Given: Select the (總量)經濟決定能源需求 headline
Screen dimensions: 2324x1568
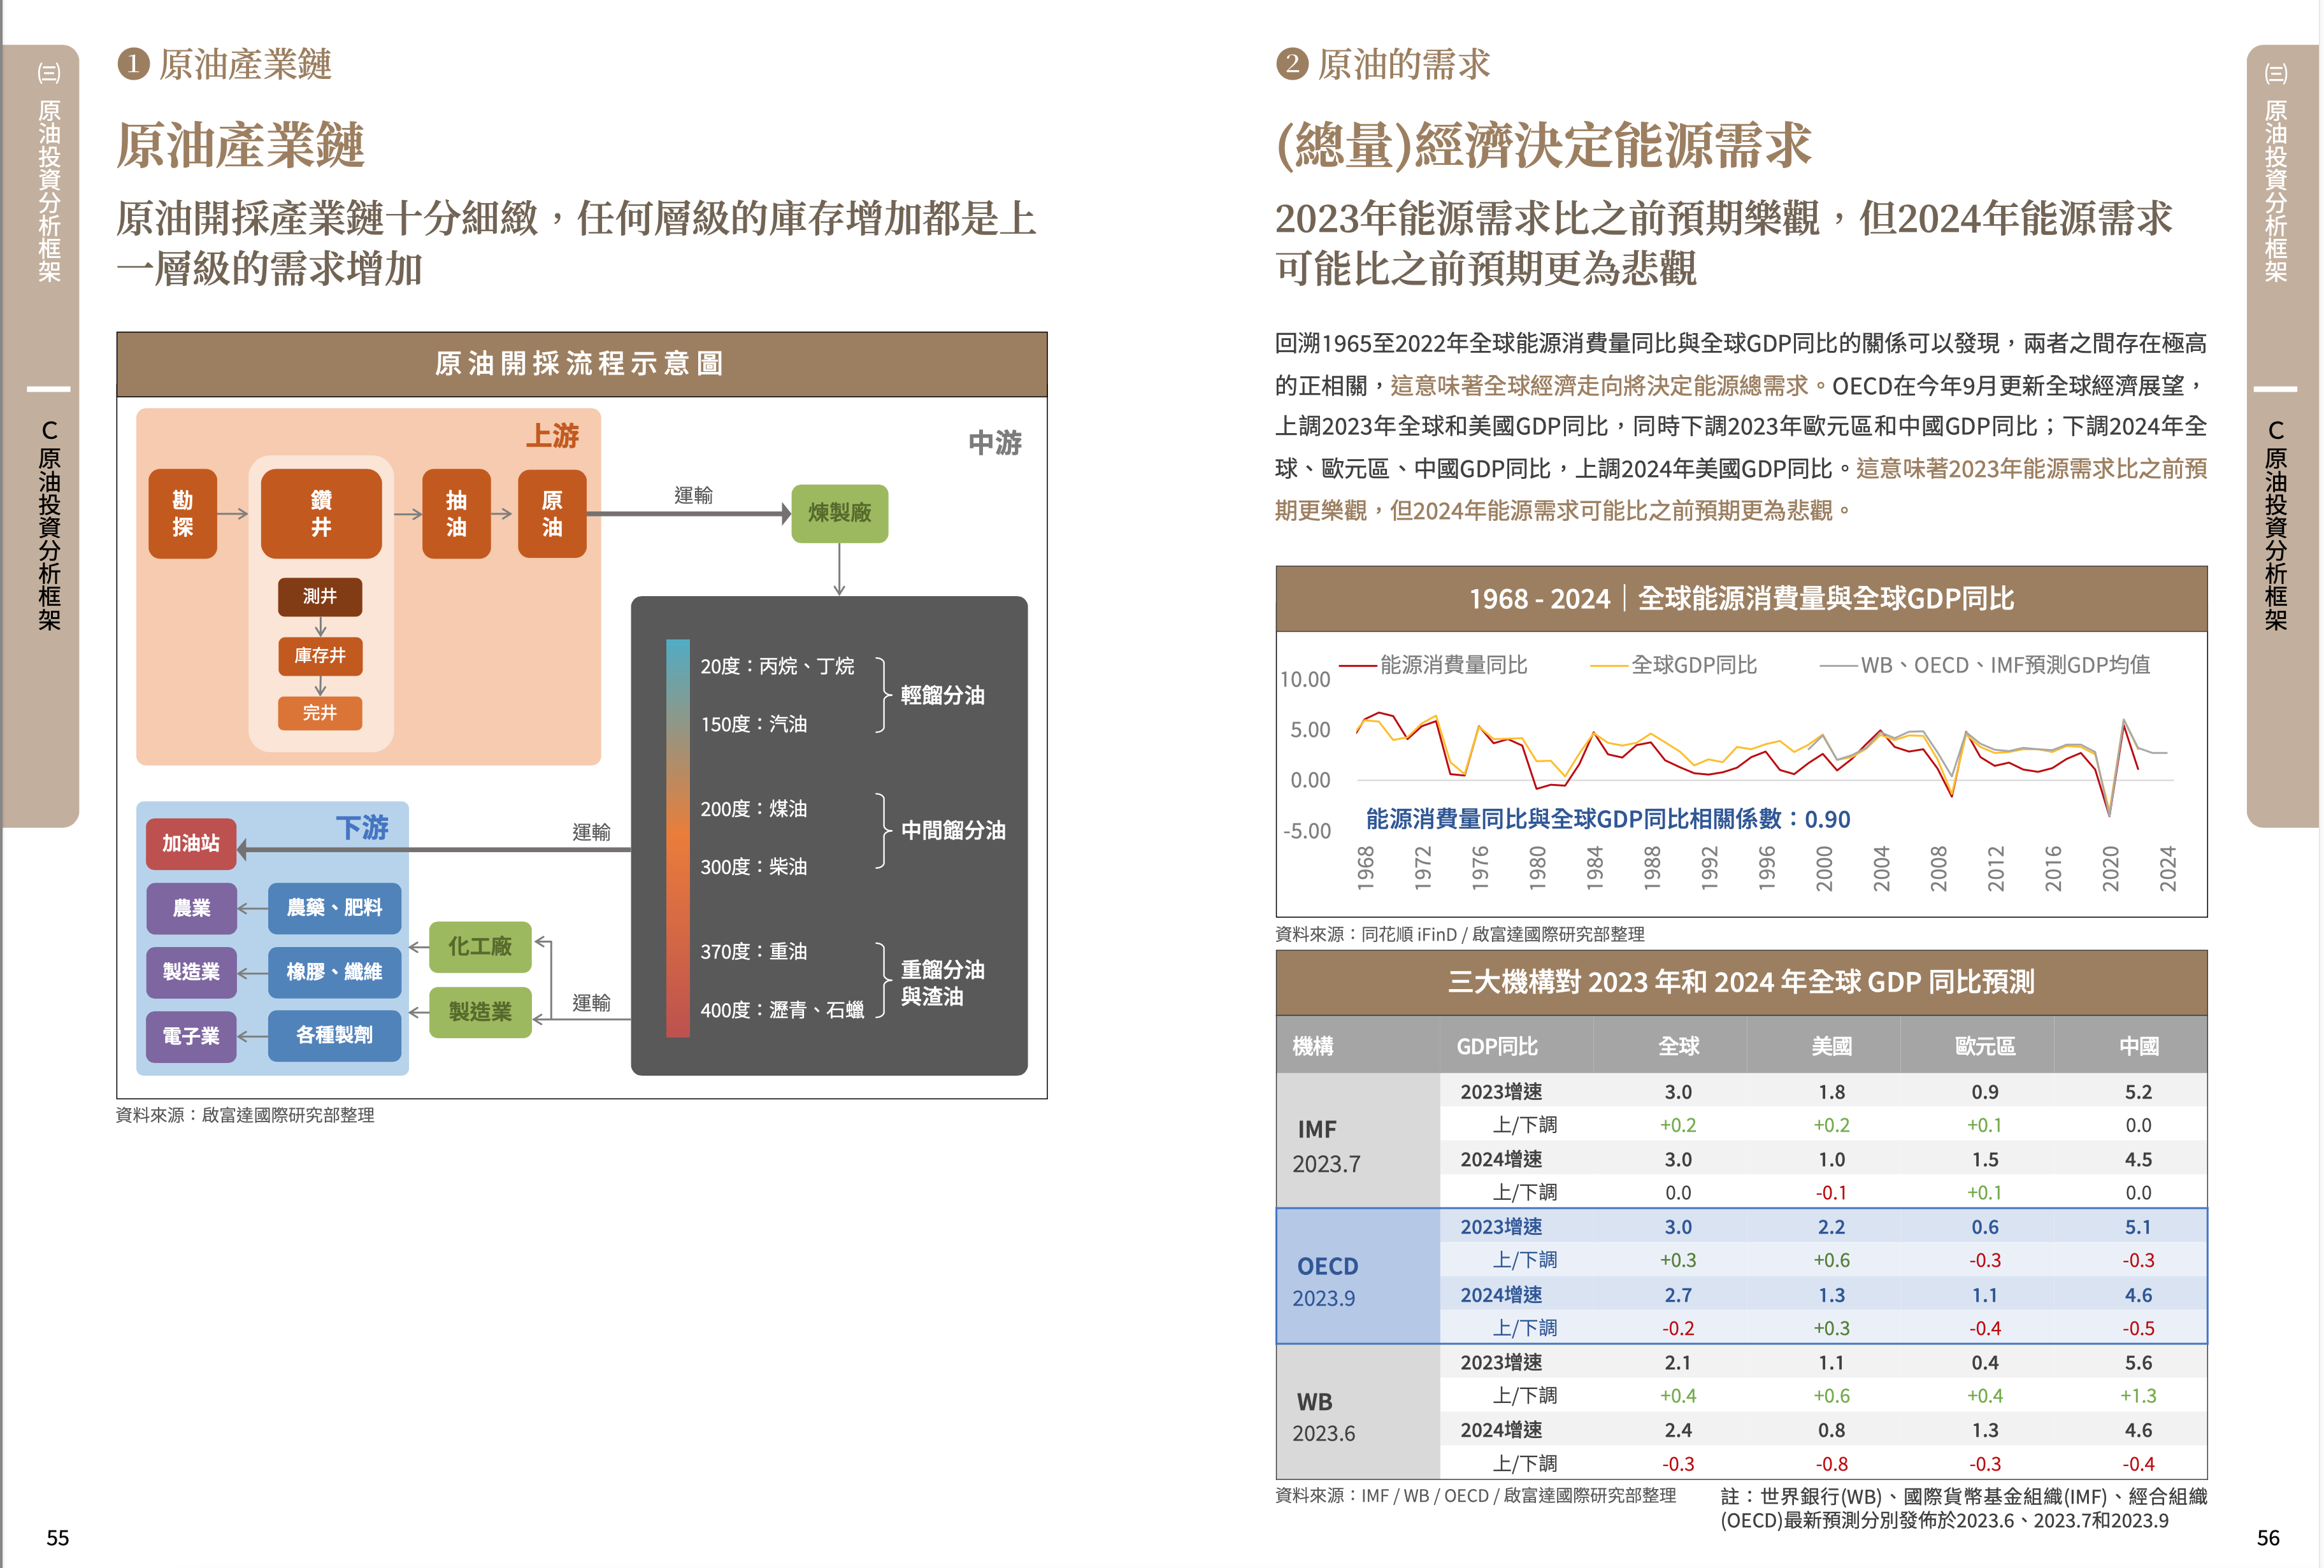Looking at the screenshot, I should click(1543, 146).
